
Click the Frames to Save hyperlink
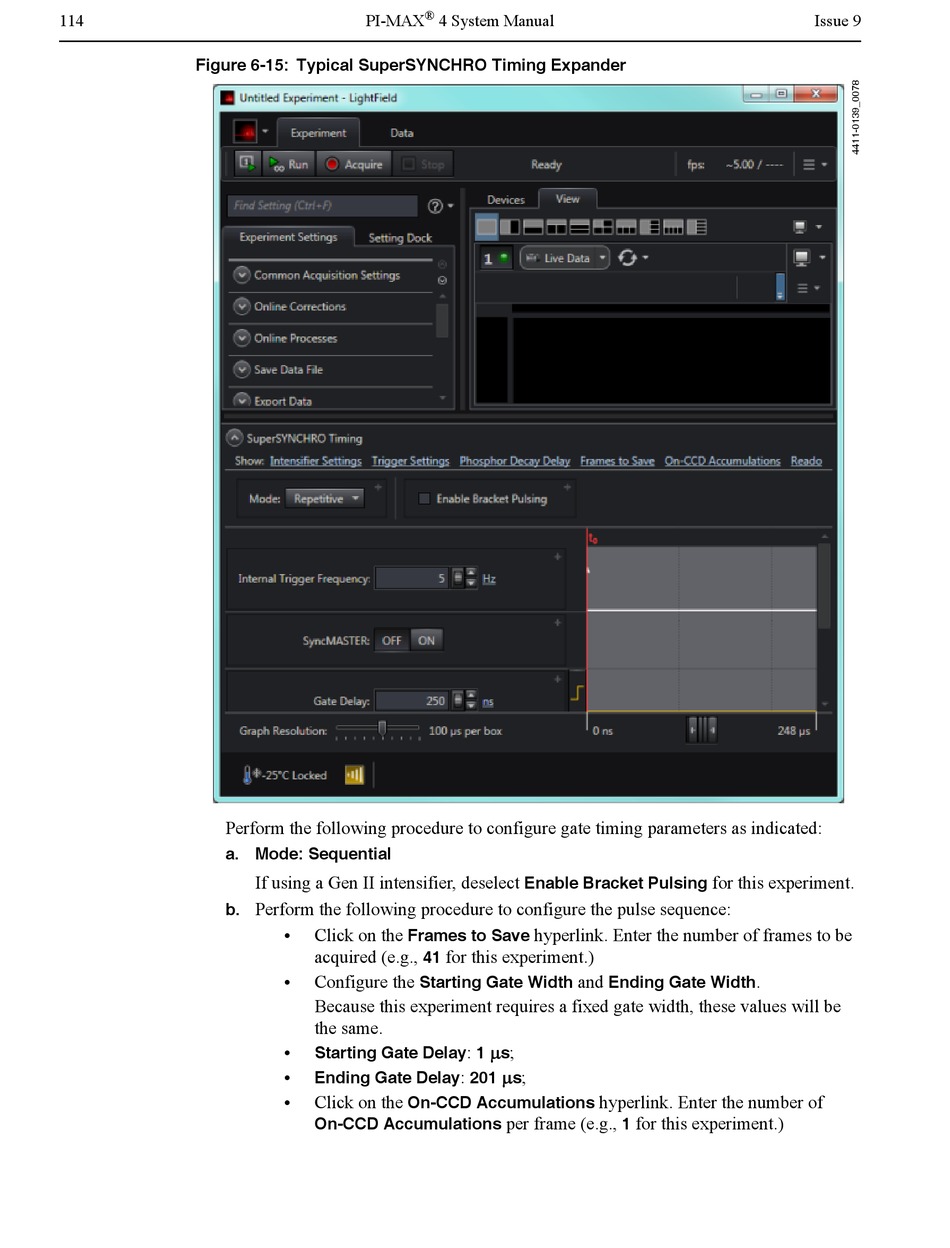click(617, 461)
